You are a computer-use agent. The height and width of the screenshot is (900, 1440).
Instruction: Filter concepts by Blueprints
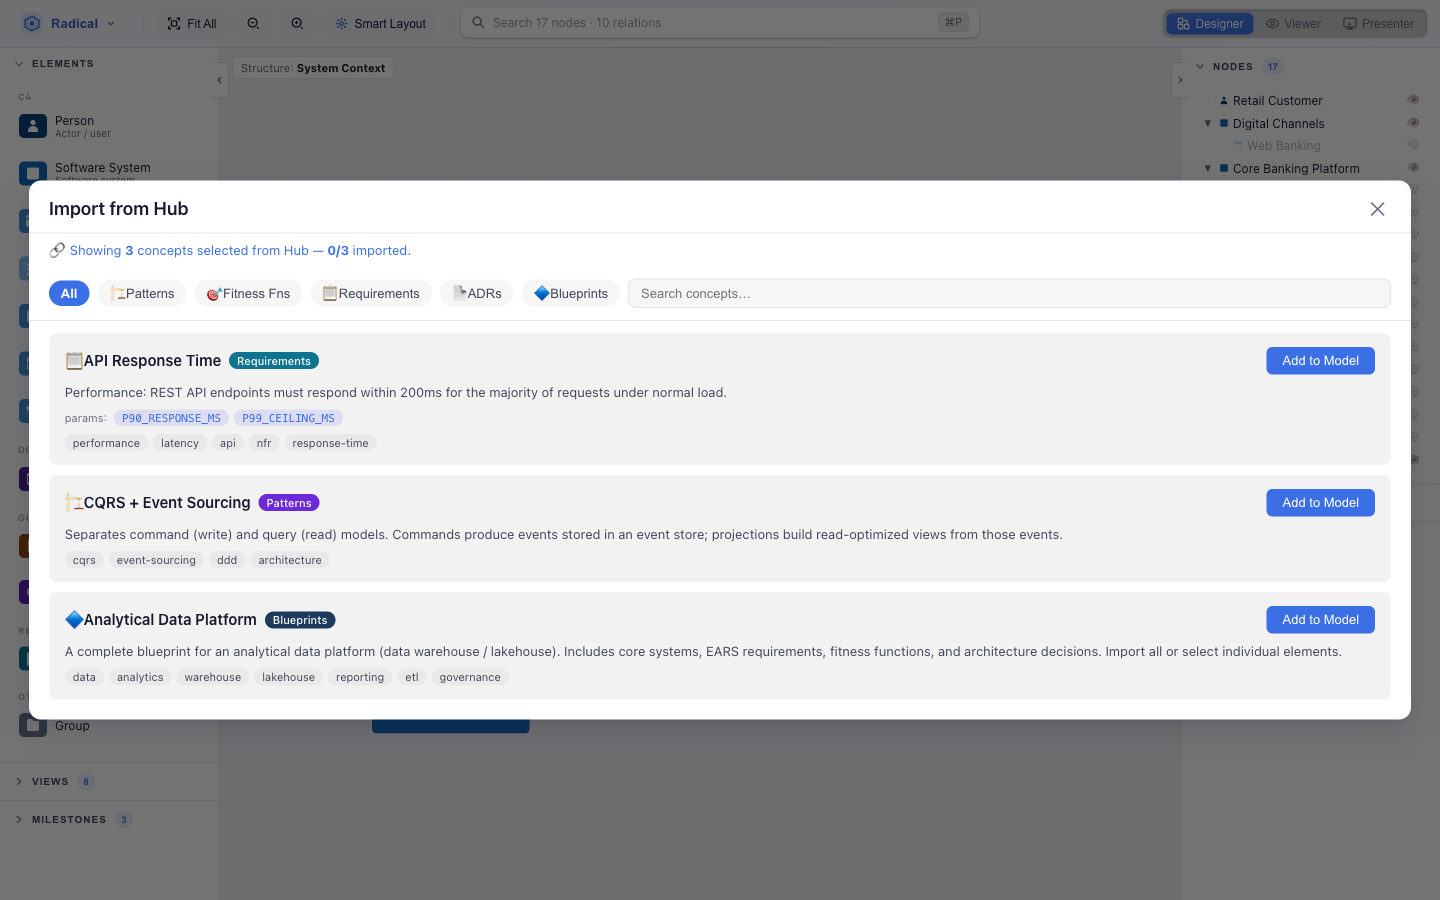tap(570, 293)
